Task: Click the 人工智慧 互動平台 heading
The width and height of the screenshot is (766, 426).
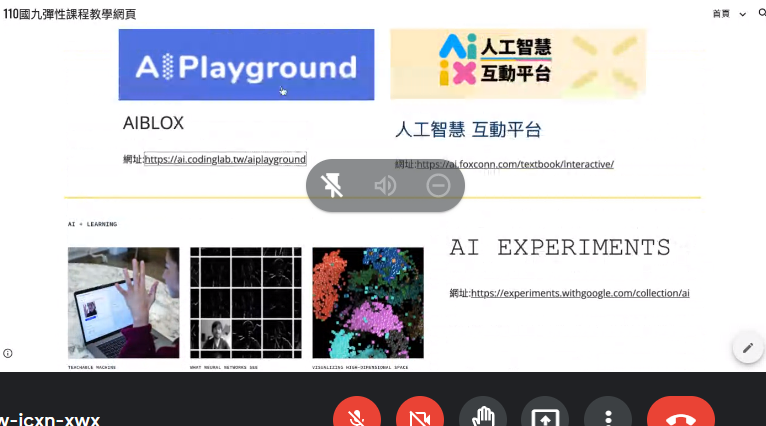Action: [468, 130]
